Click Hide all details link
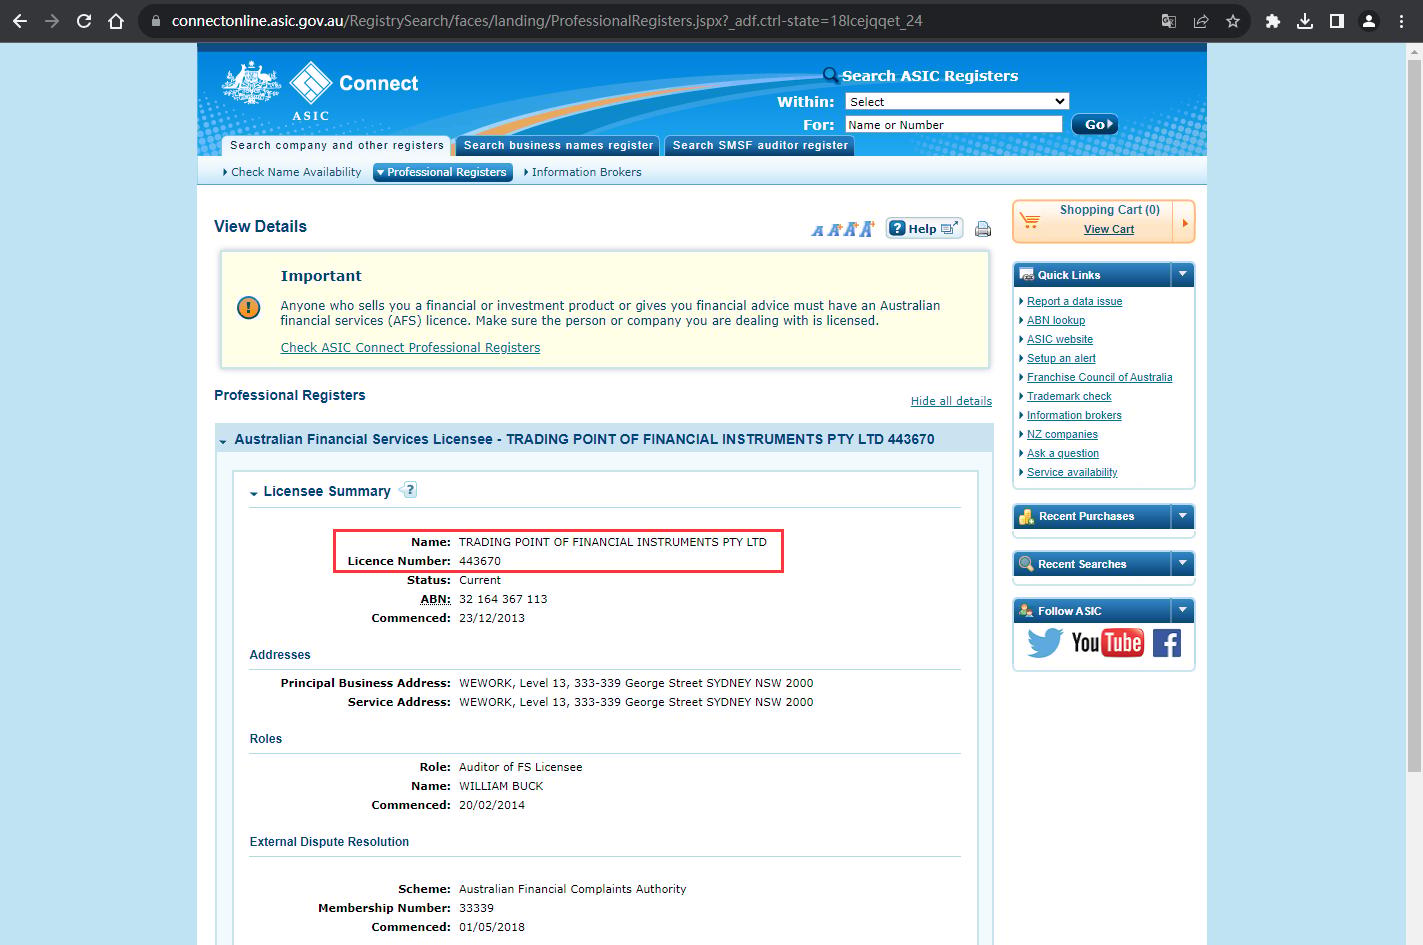1423x945 pixels. 951,401
